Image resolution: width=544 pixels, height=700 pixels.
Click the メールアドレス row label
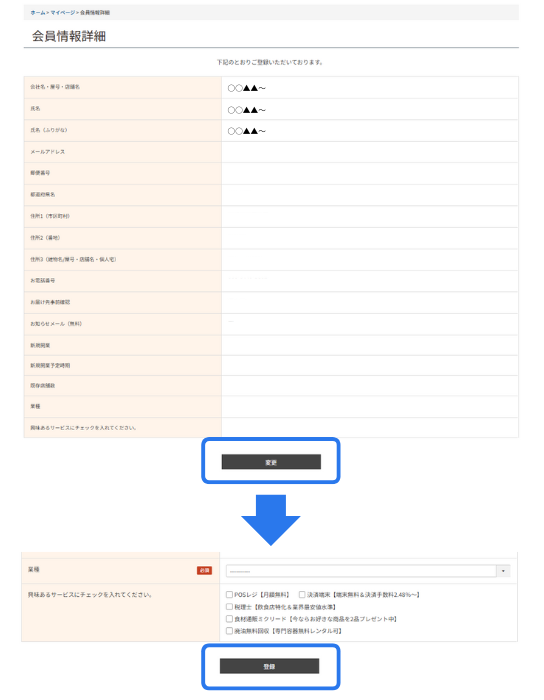(x=47, y=152)
